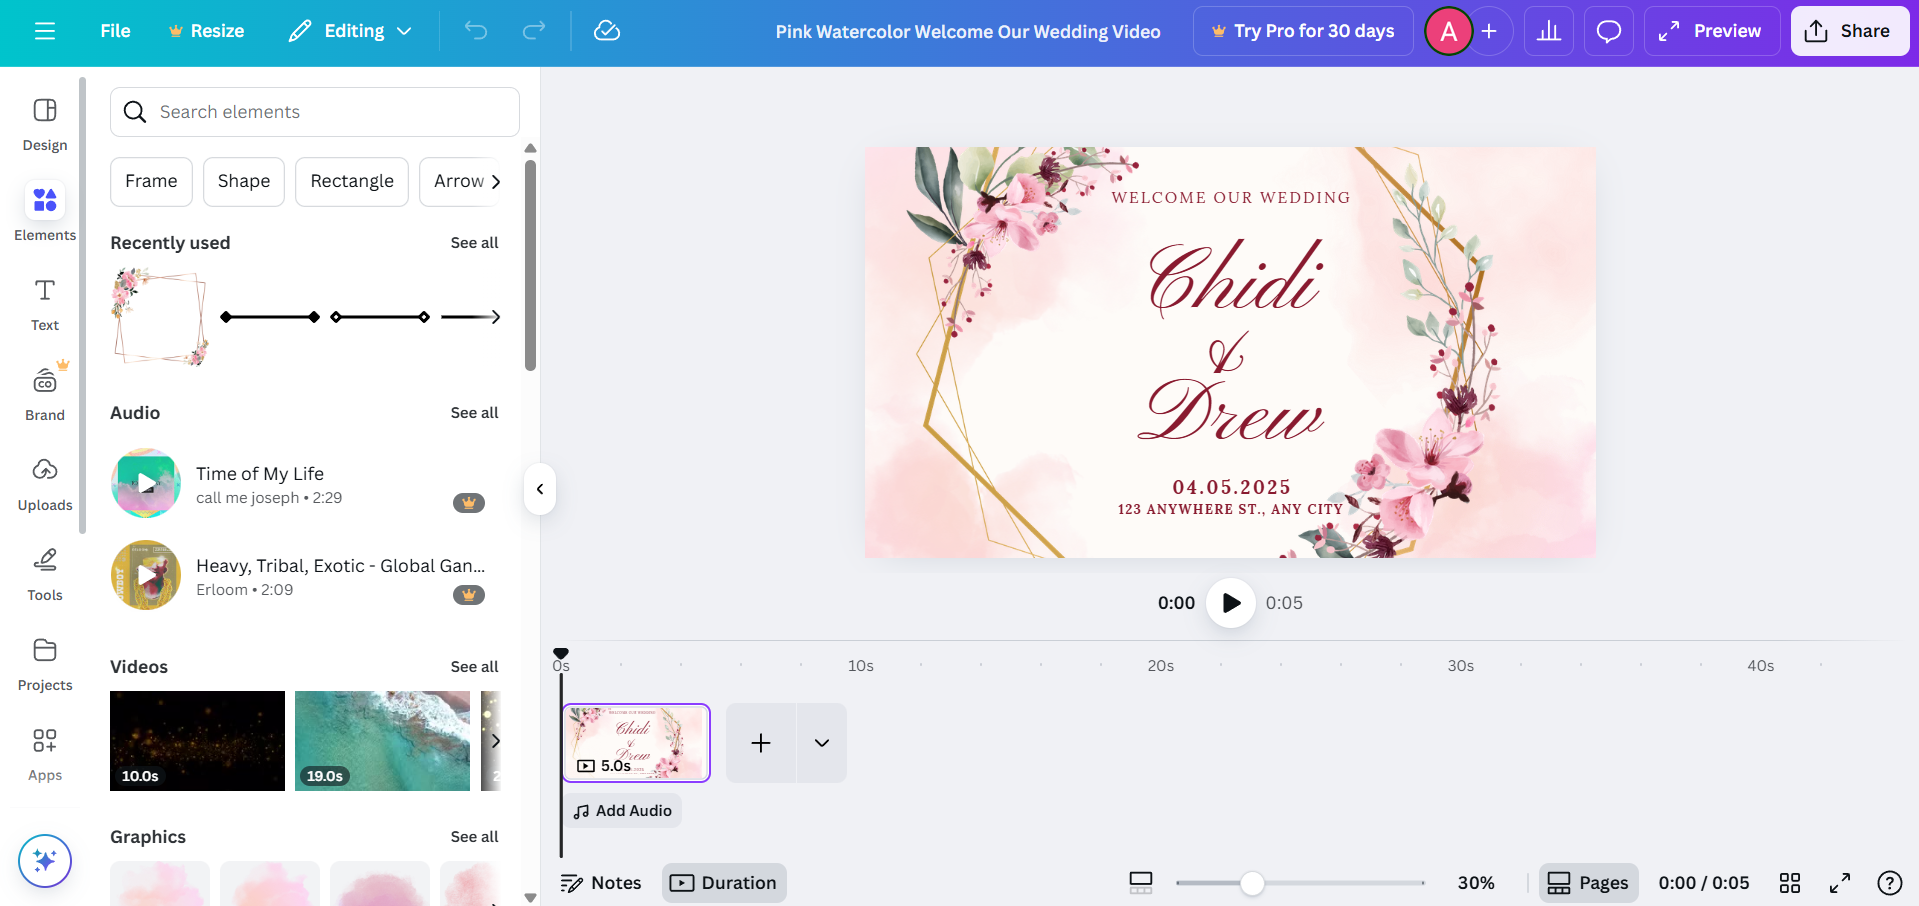Open the File menu
The height and width of the screenshot is (906, 1919).
tap(114, 31)
